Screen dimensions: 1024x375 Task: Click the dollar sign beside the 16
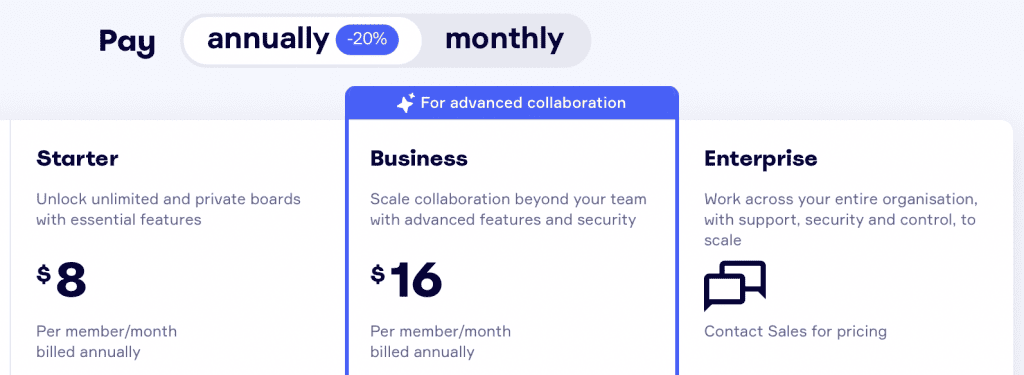point(377,274)
